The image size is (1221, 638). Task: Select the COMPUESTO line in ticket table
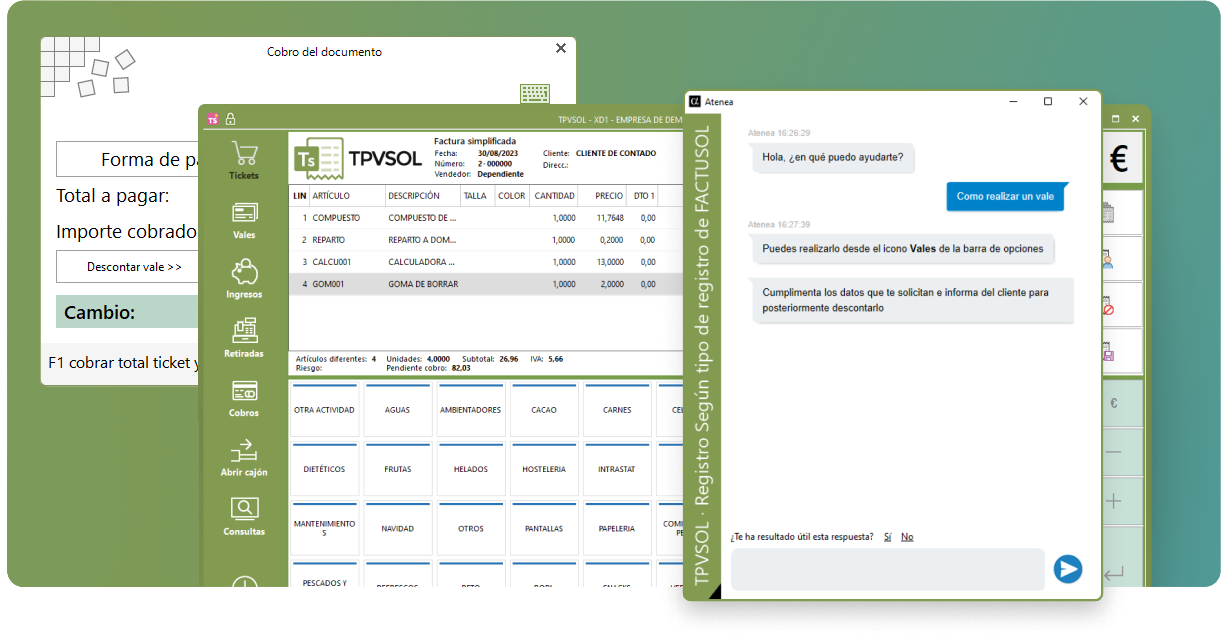tap(486, 217)
